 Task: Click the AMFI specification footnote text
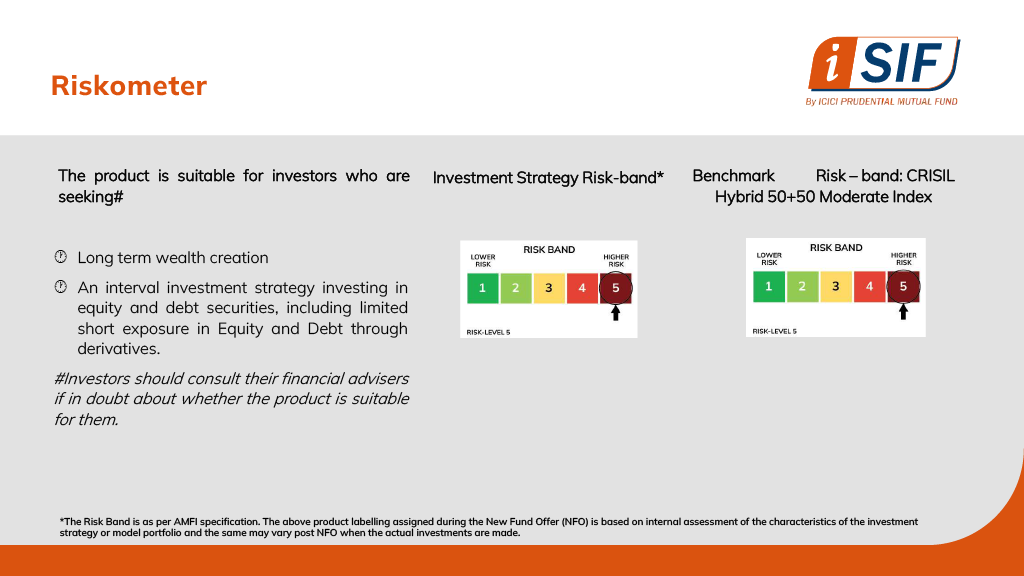(488, 527)
